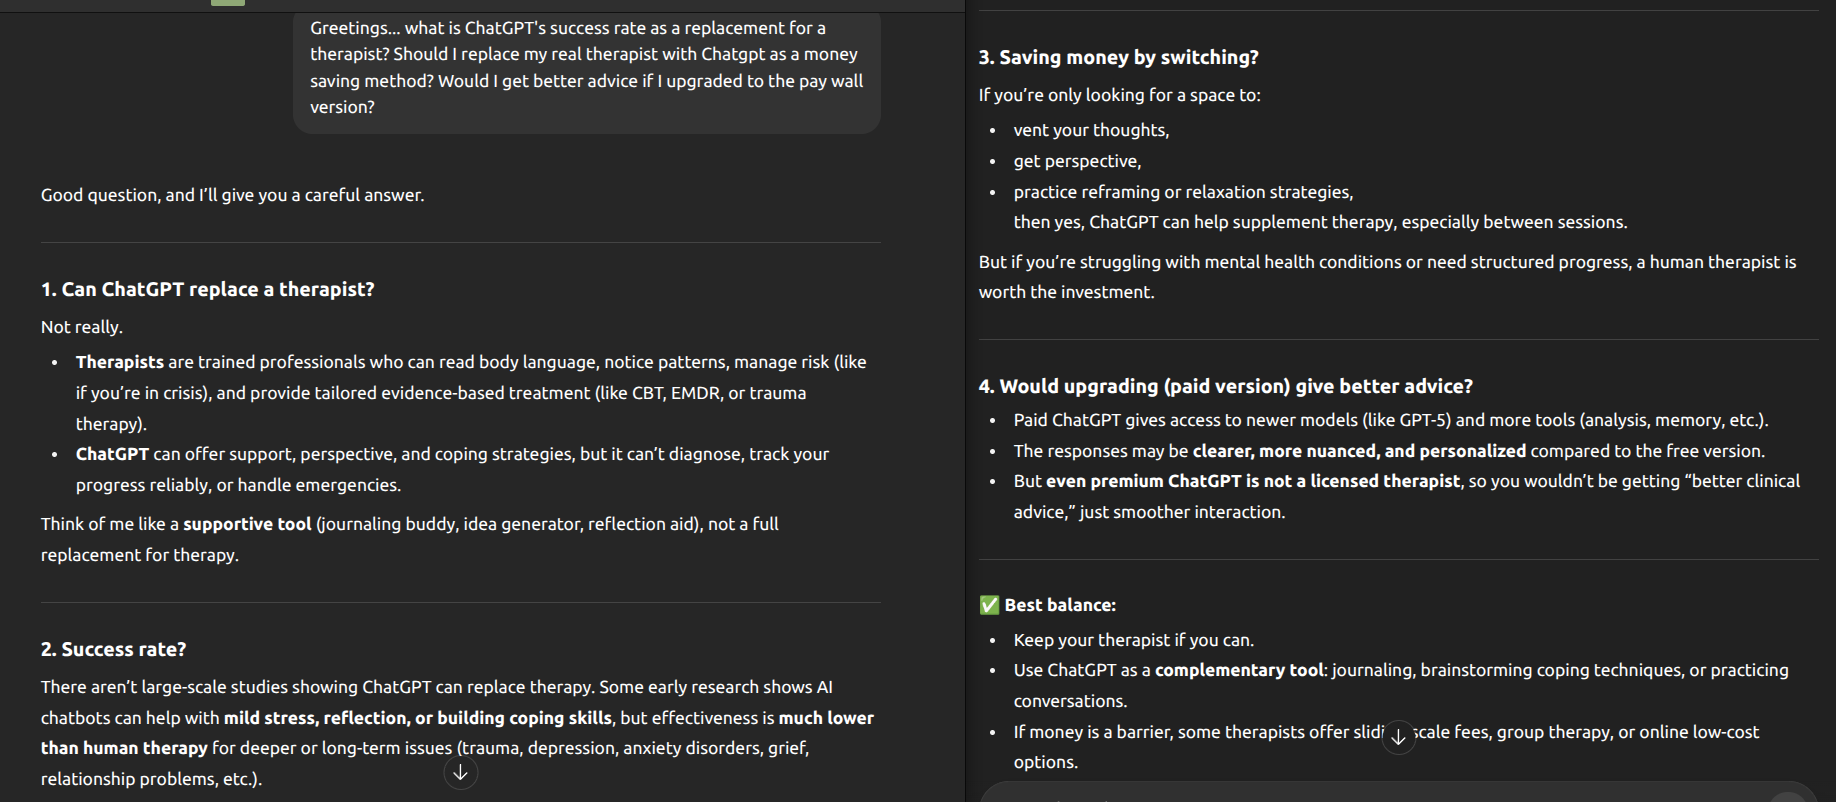Image resolution: width=1836 pixels, height=802 pixels.
Task: Click the "2. Success rate?" heading
Action: pos(113,649)
